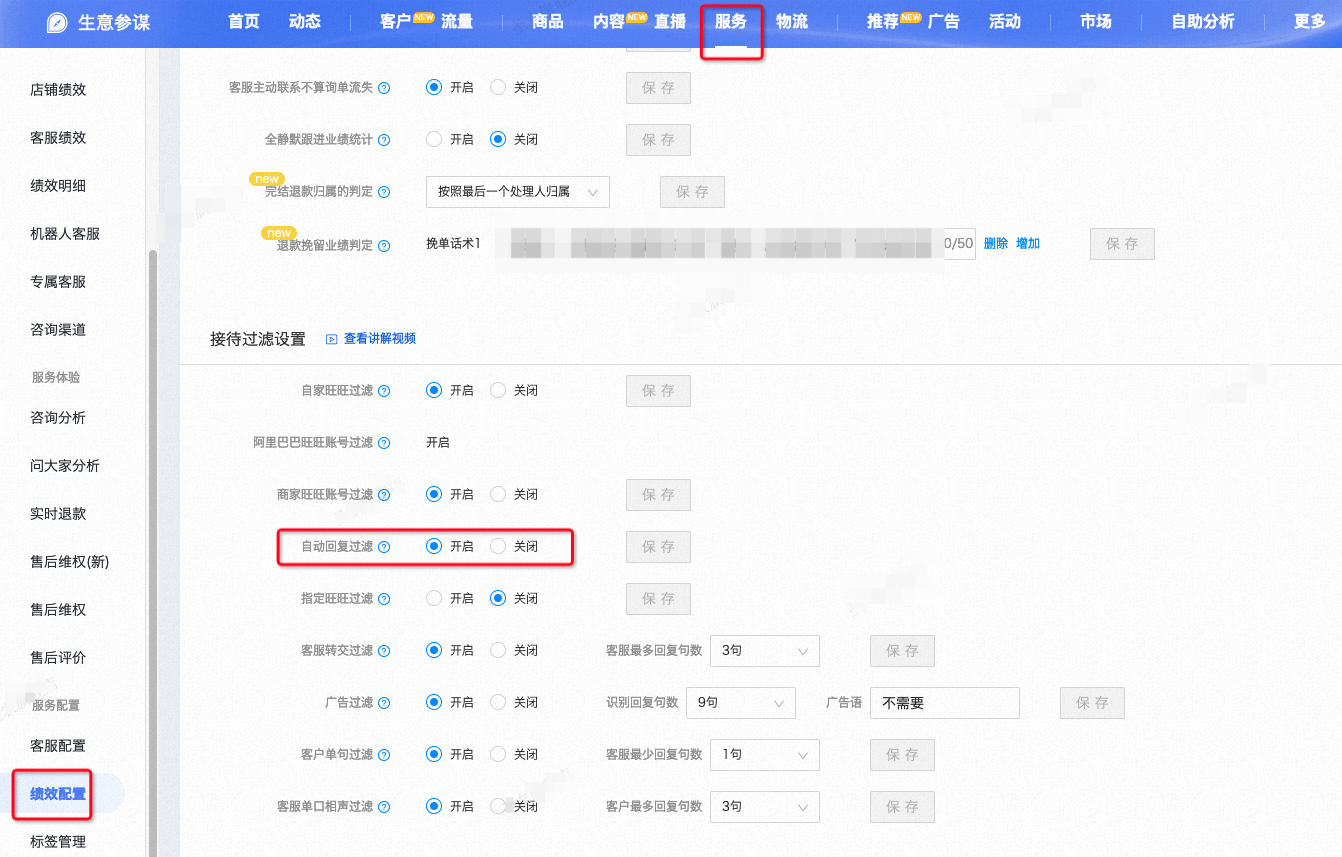The width and height of the screenshot is (1342, 857).
Task: Open the 查看讲解视频 link
Action: point(380,339)
